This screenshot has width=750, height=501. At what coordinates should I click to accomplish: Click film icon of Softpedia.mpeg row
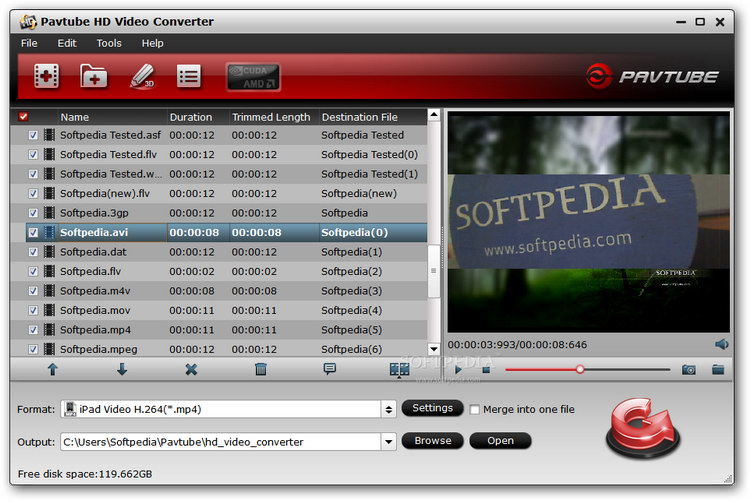(x=49, y=349)
